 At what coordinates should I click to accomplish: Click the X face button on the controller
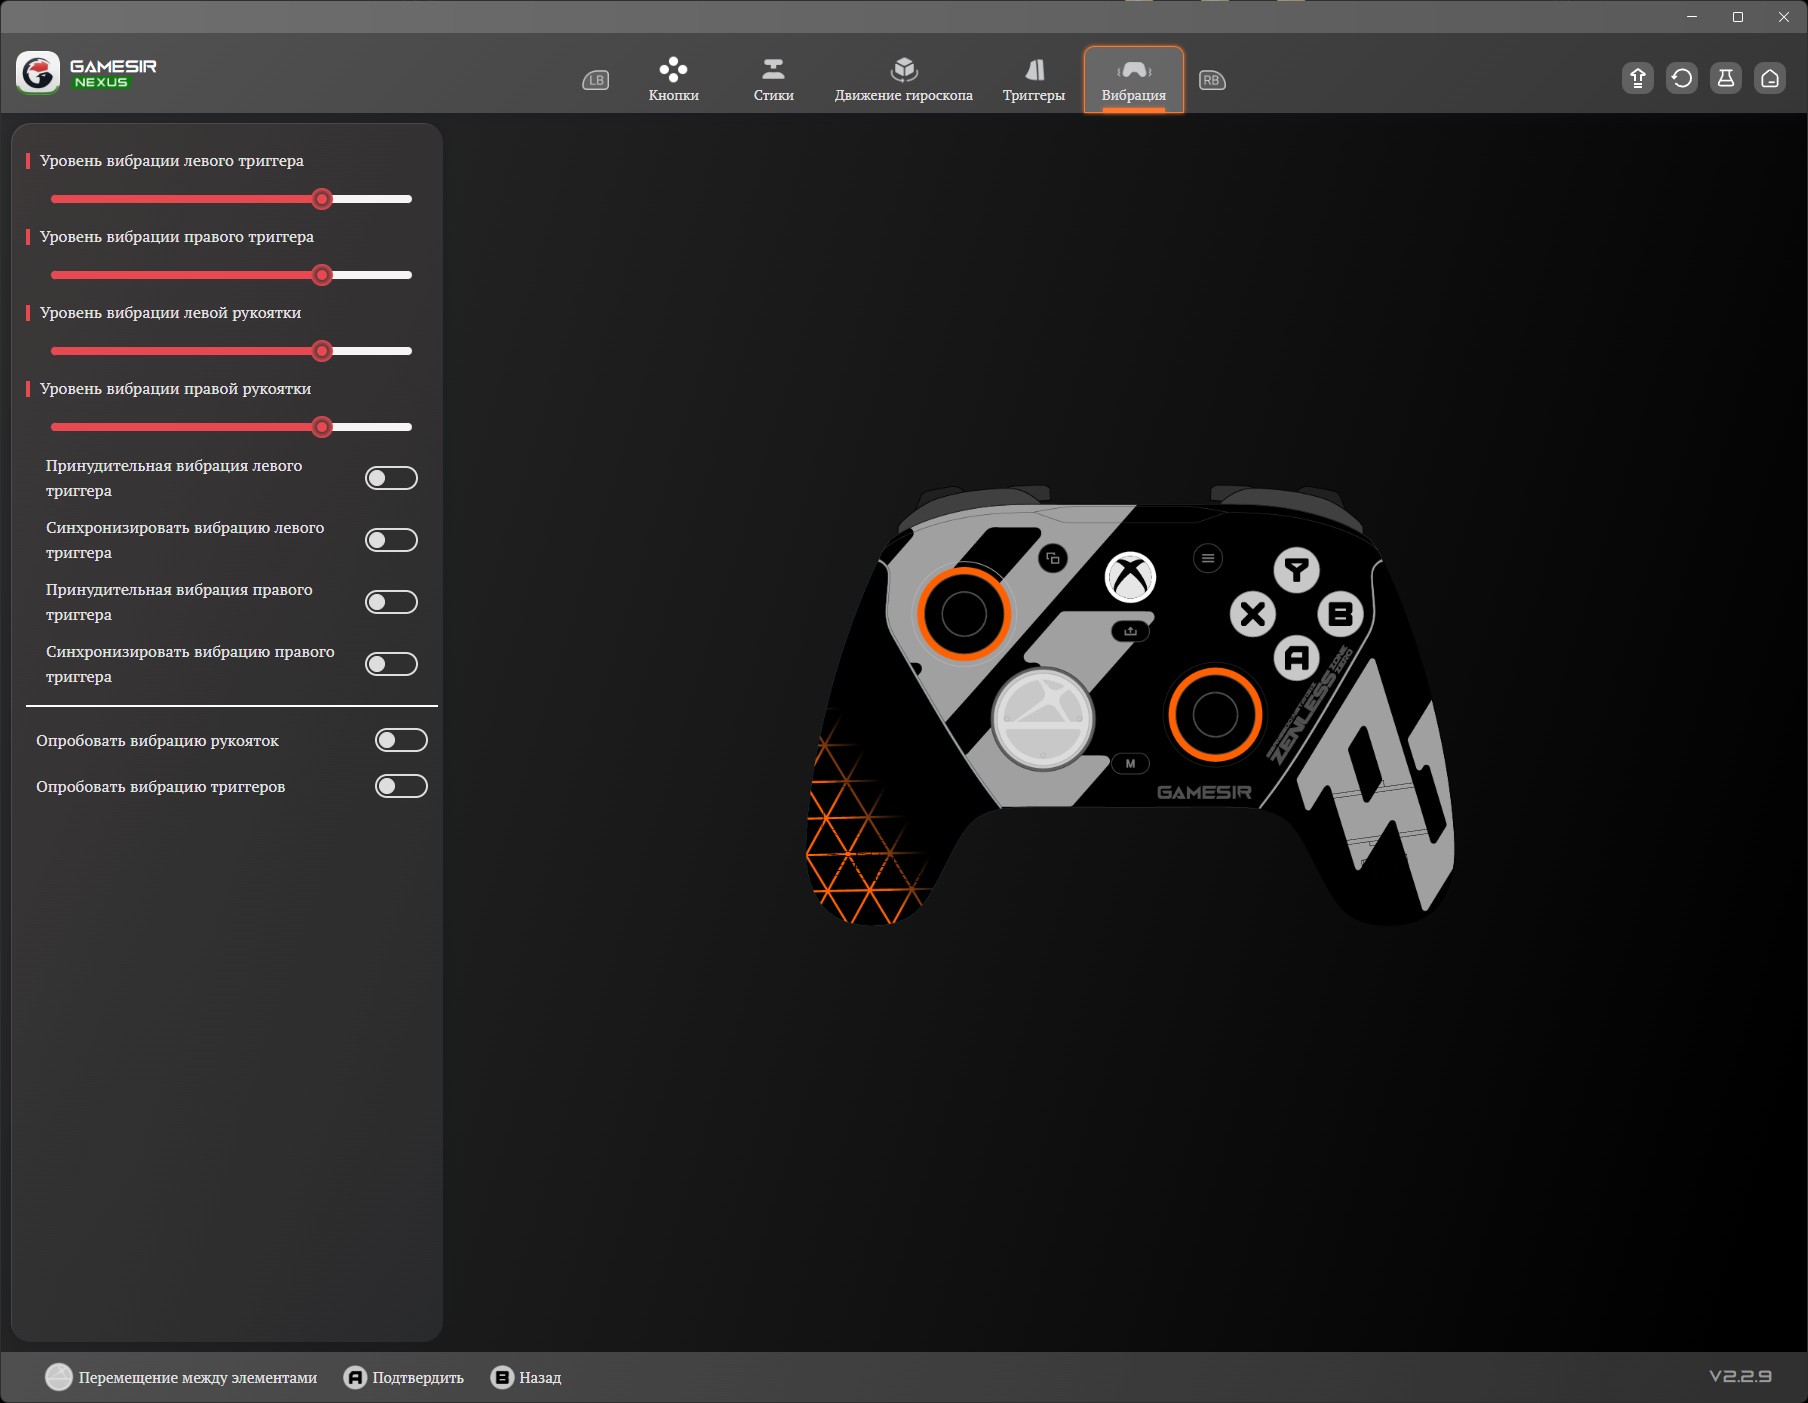[1253, 614]
